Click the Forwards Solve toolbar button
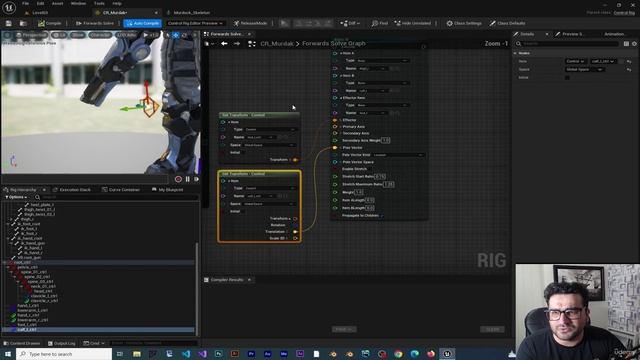 click(x=95, y=23)
